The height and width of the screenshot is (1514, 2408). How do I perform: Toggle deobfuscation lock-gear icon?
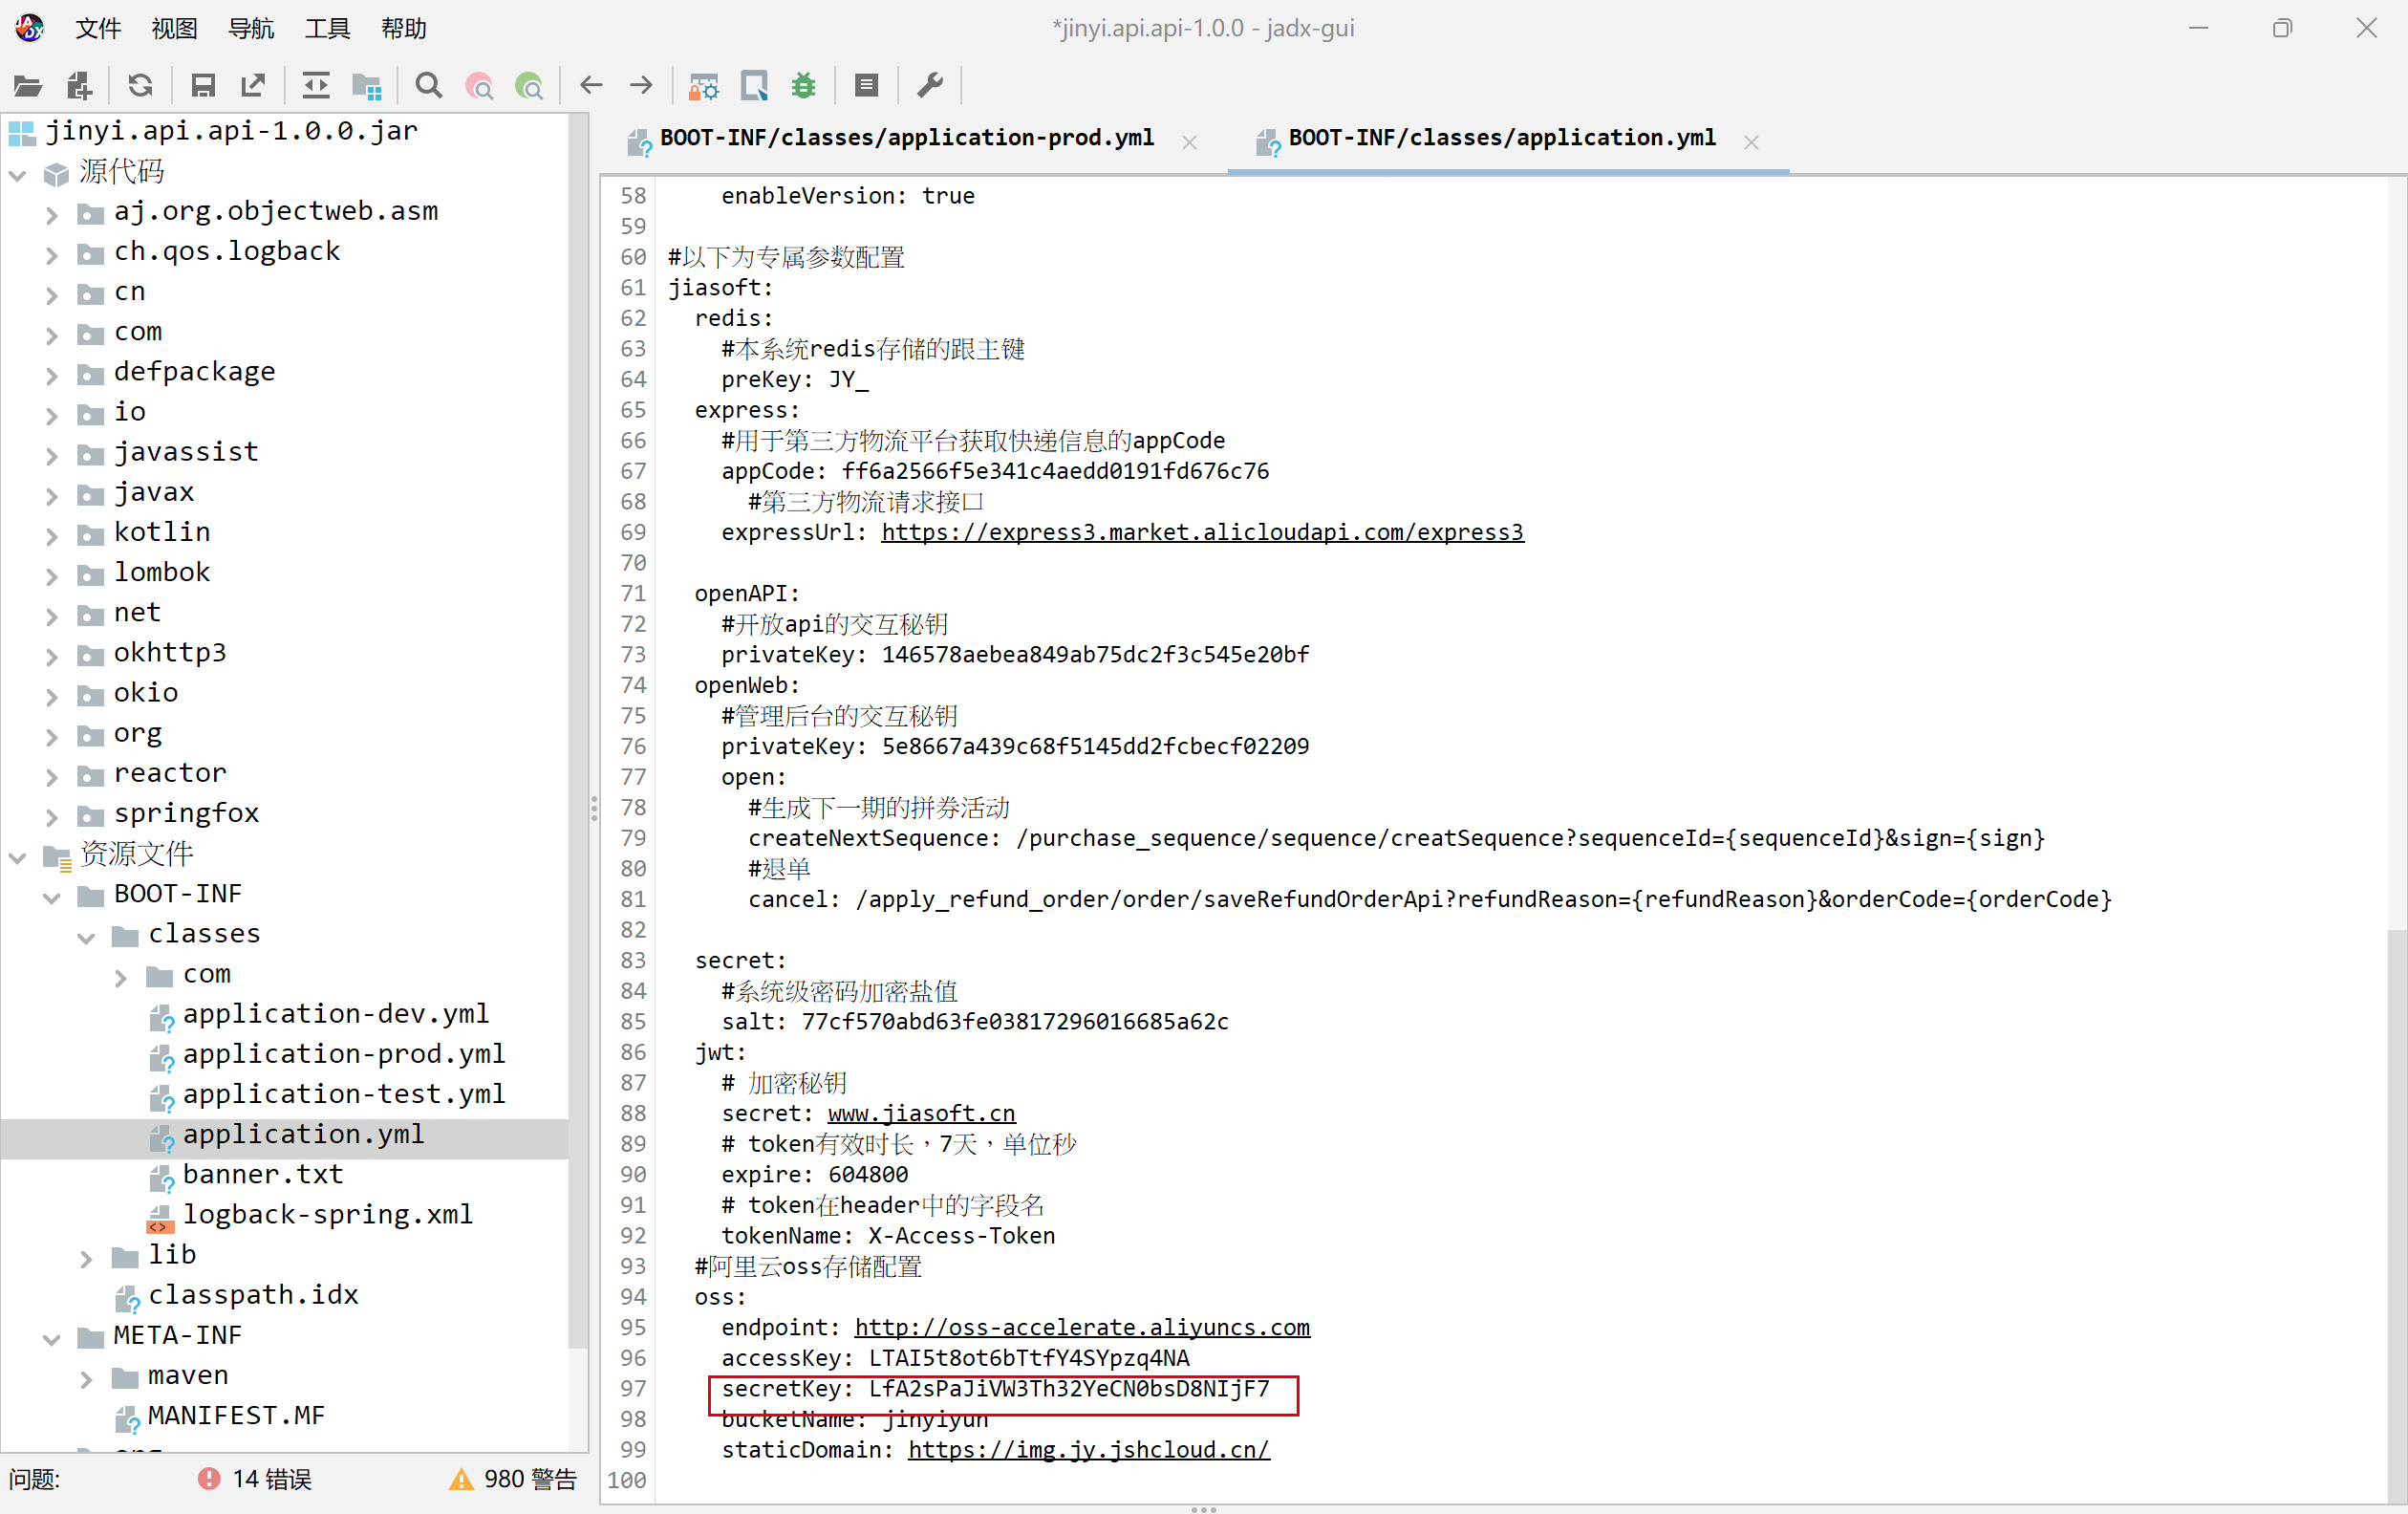(703, 86)
